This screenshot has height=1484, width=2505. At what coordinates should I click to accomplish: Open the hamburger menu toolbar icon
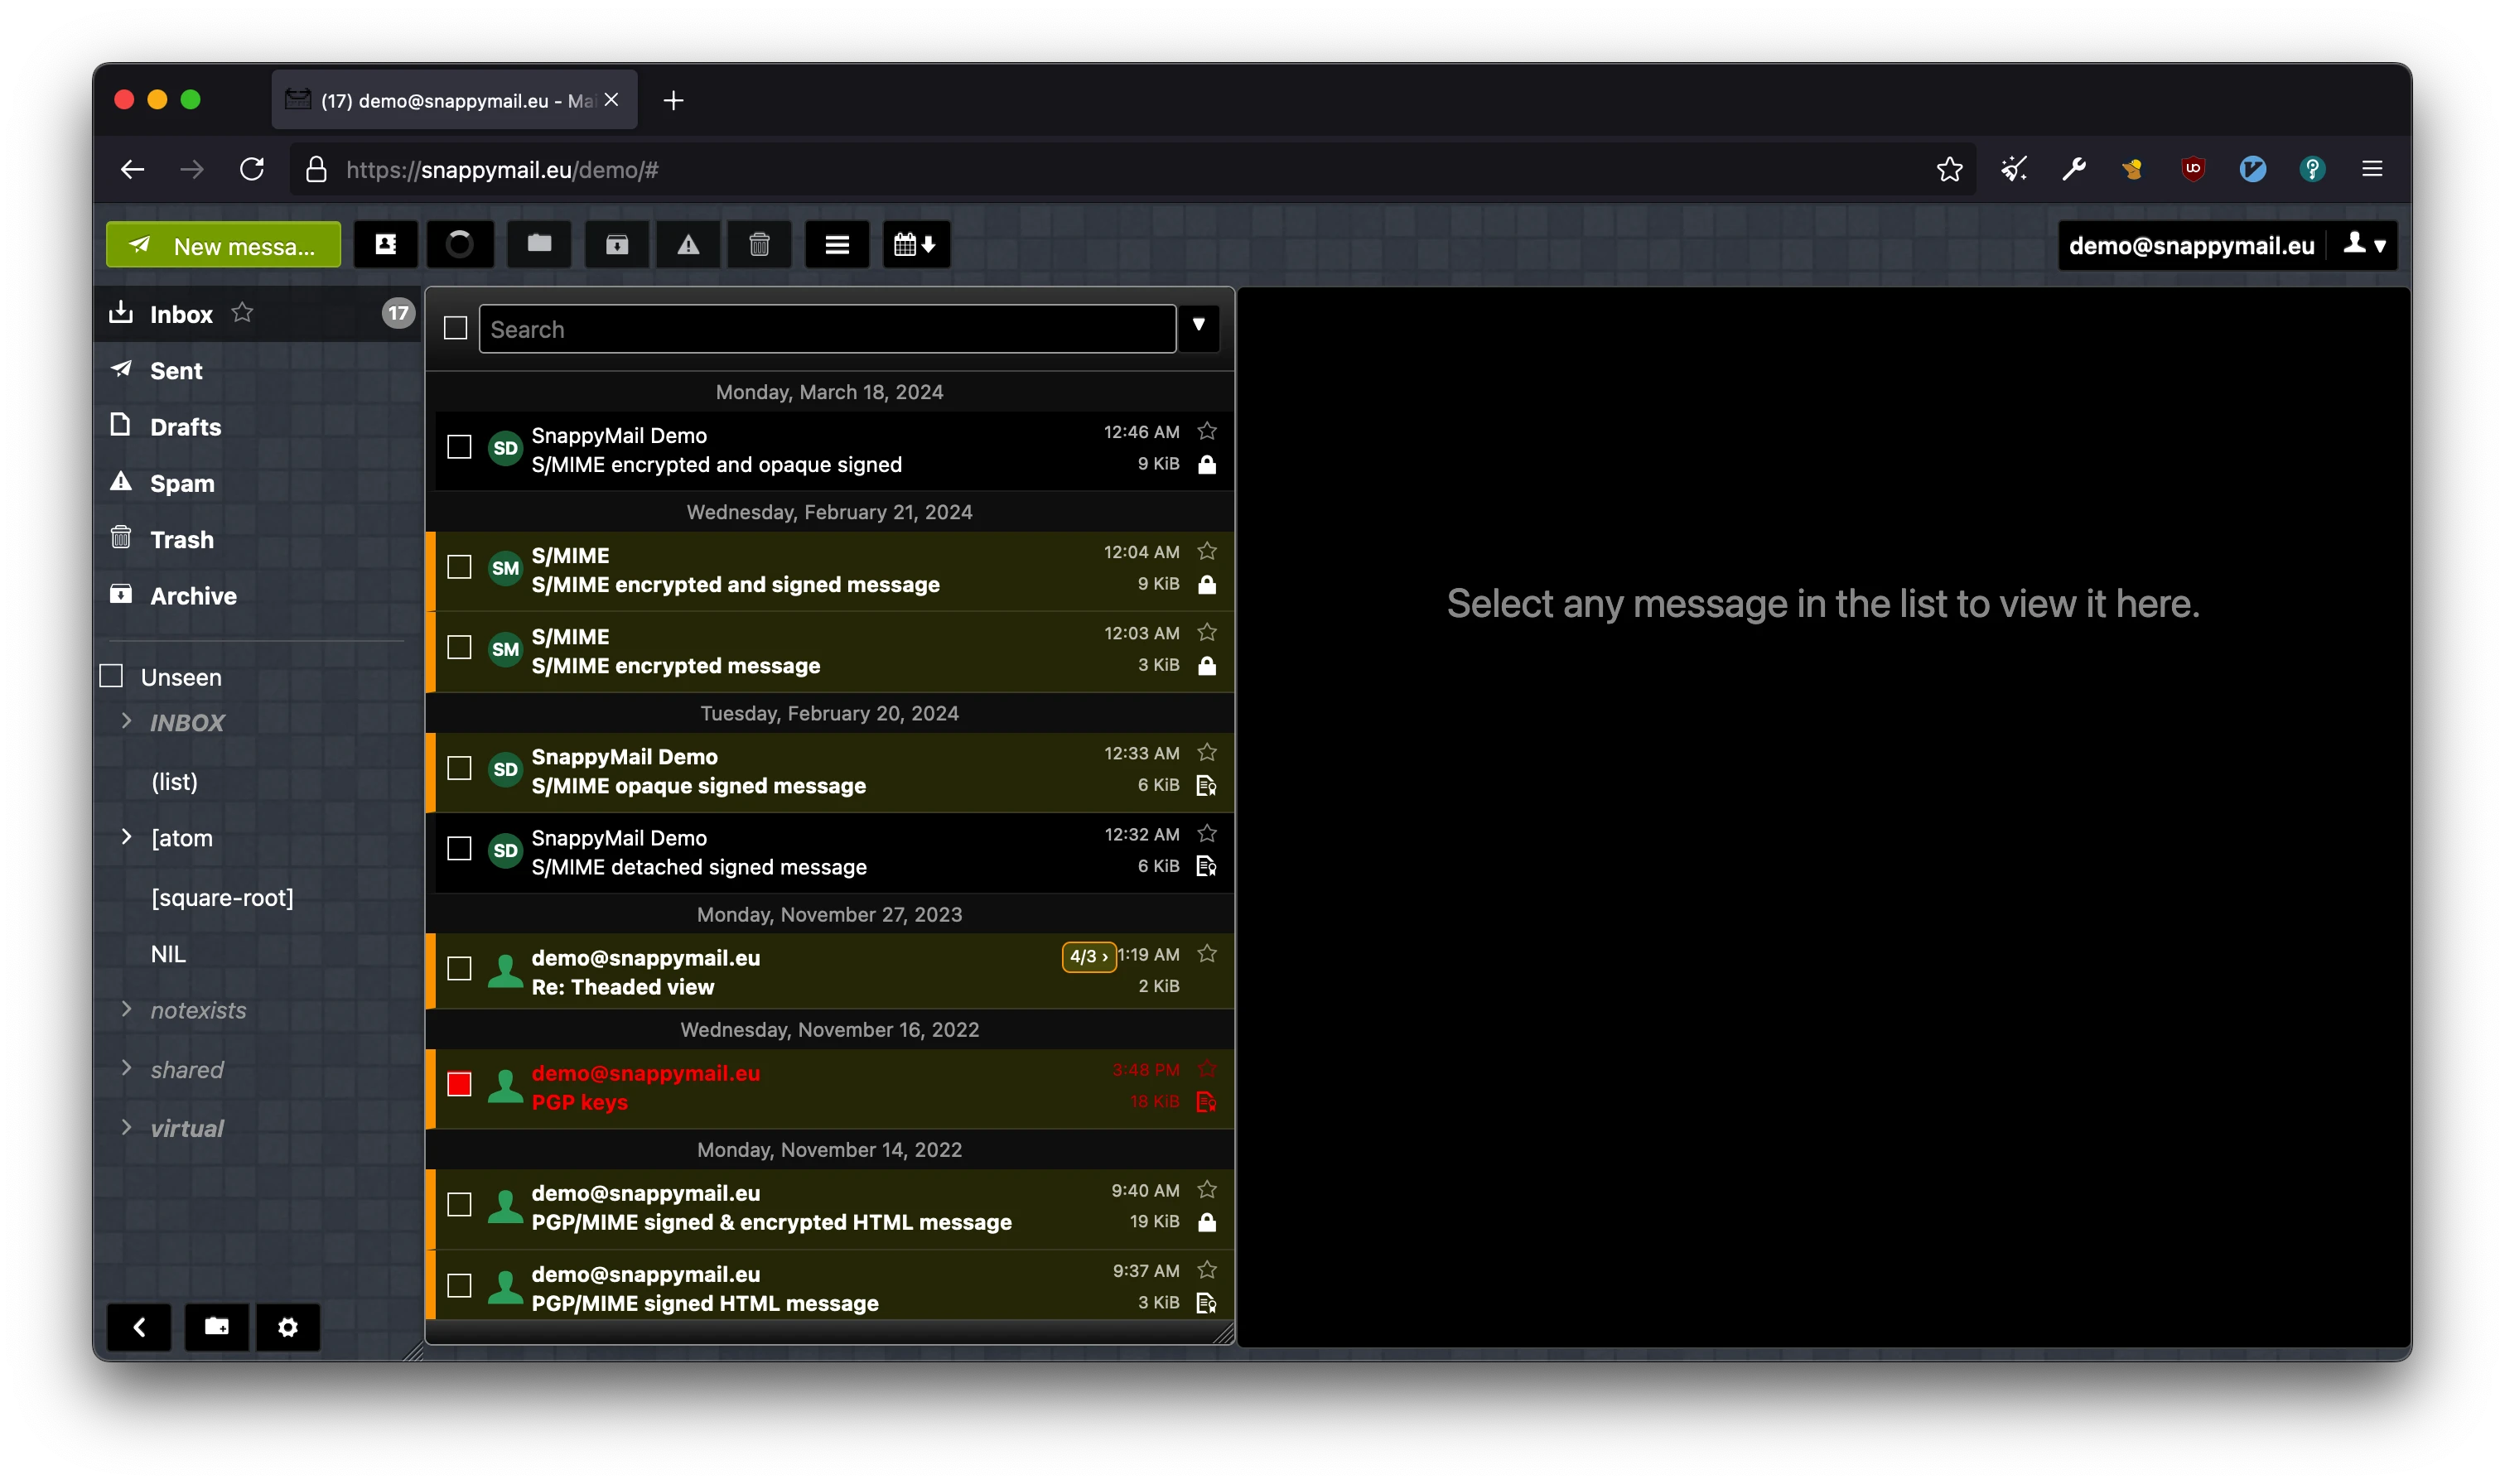pyautogui.click(x=837, y=244)
